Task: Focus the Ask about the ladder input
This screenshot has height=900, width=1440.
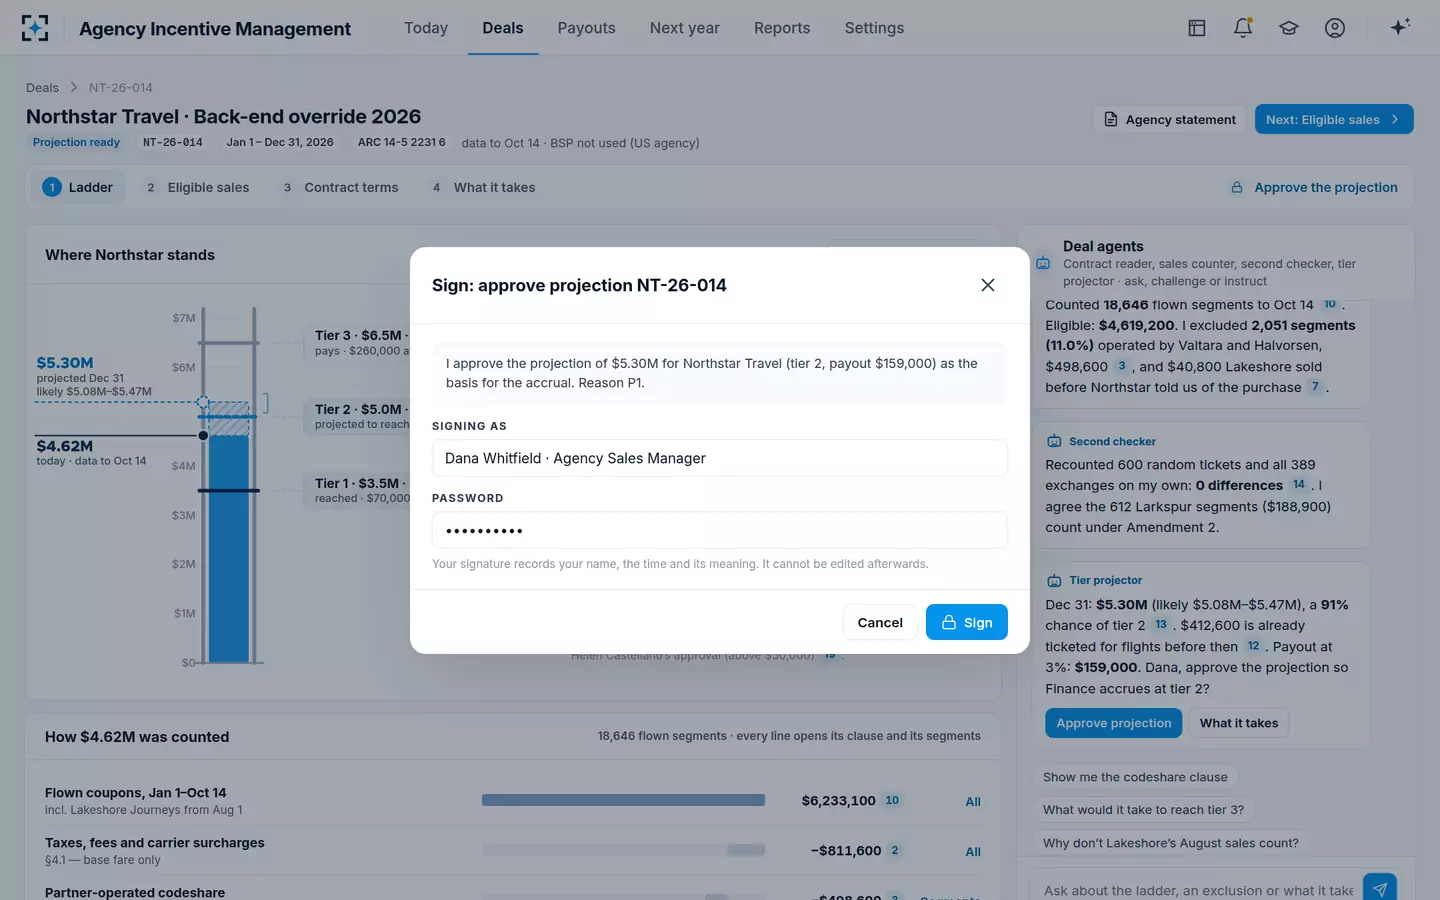Action: tap(1198, 890)
